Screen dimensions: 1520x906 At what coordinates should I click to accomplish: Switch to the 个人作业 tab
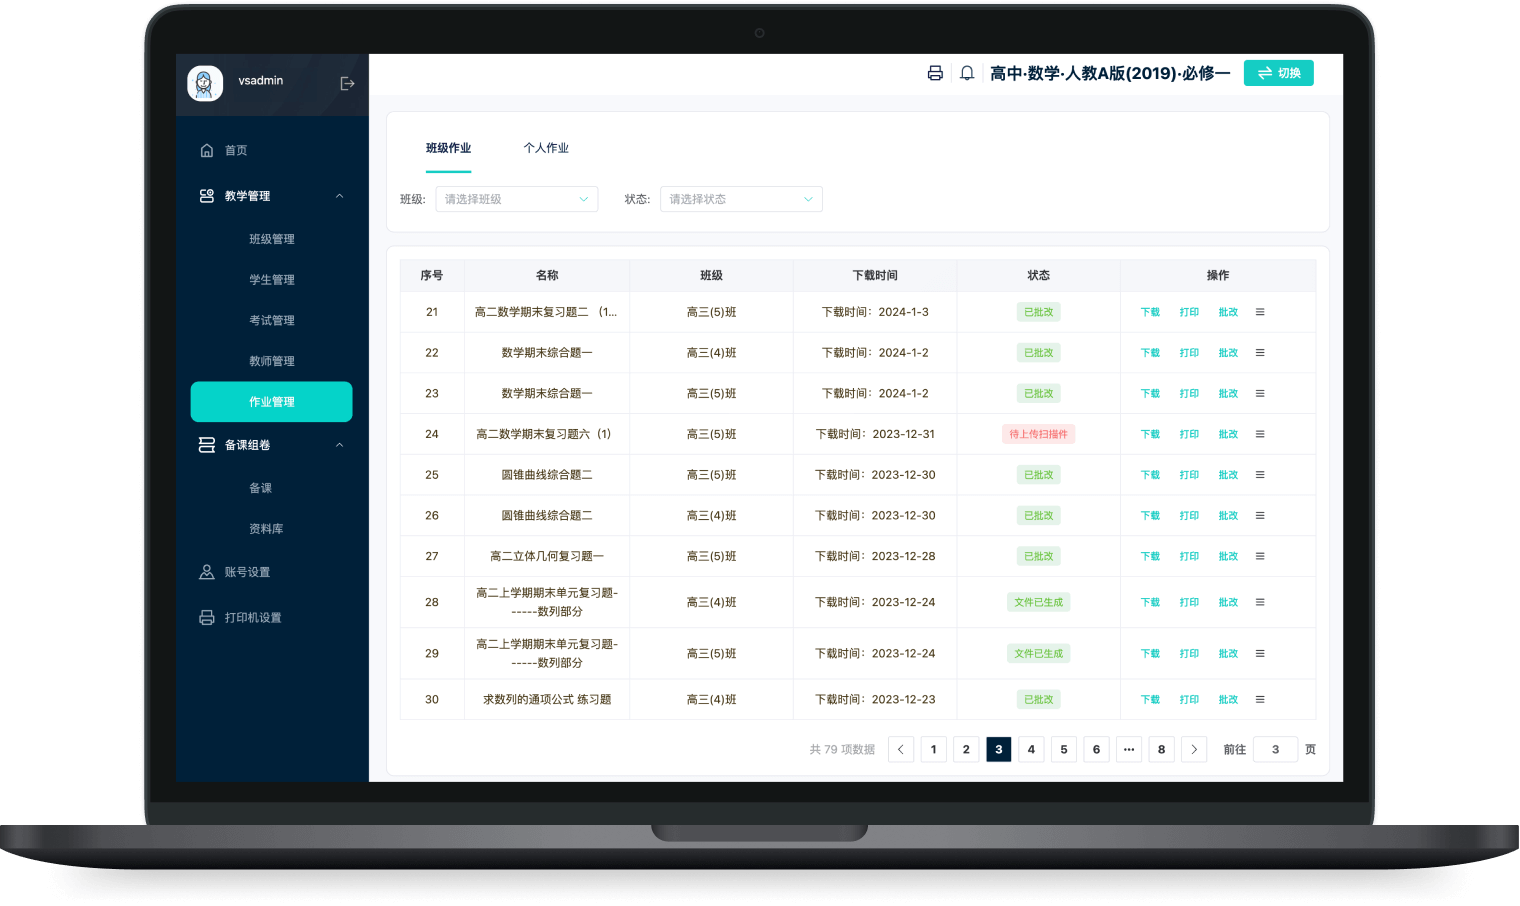coord(546,148)
